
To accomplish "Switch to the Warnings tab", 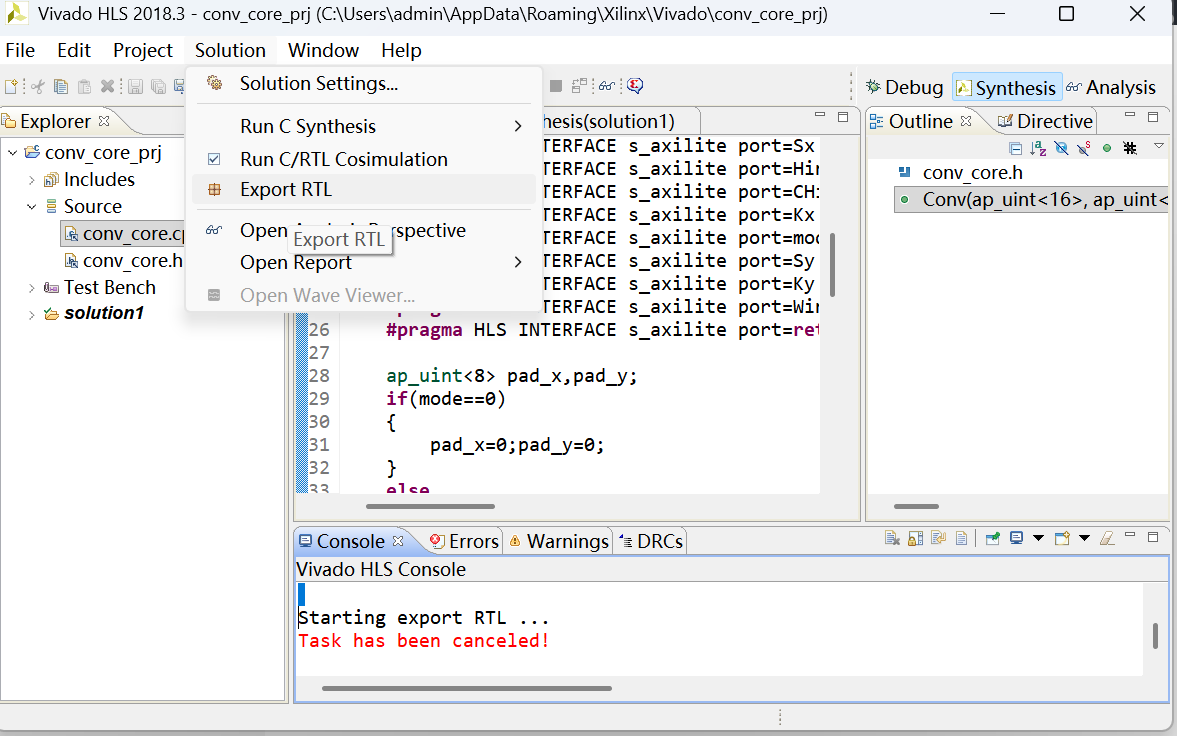I will (x=558, y=541).
